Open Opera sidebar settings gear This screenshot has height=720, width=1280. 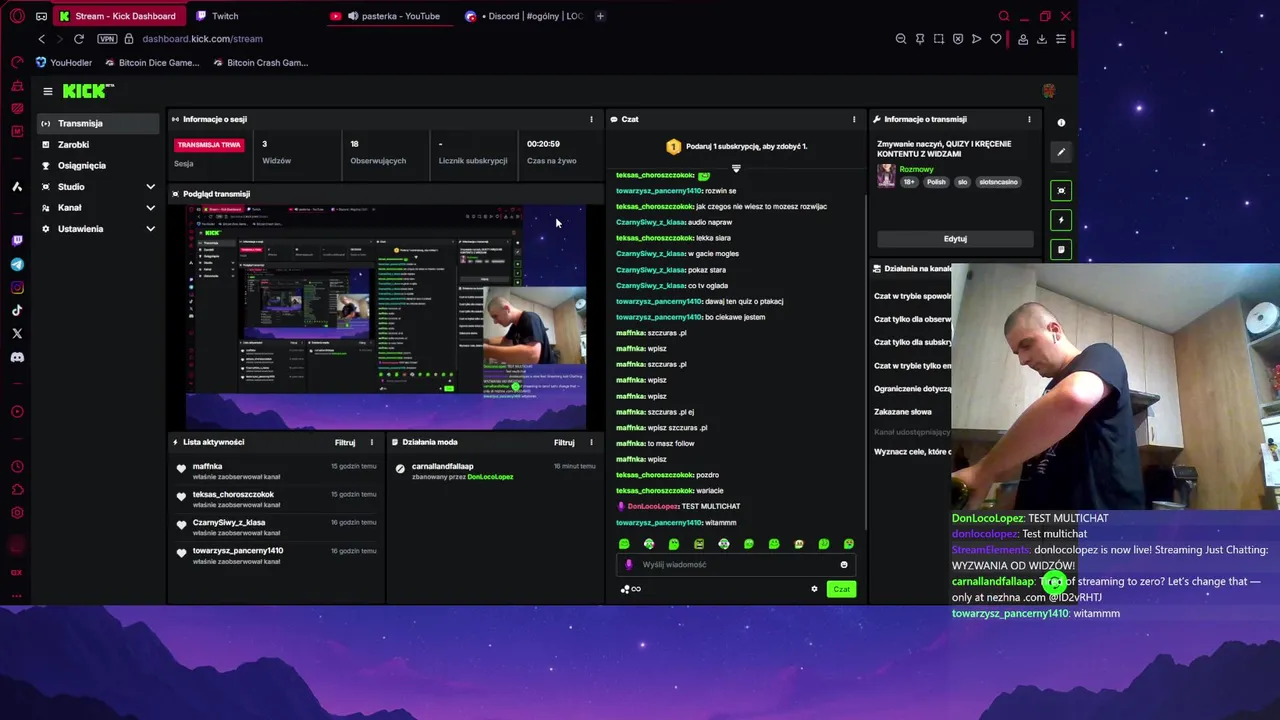pos(17,513)
